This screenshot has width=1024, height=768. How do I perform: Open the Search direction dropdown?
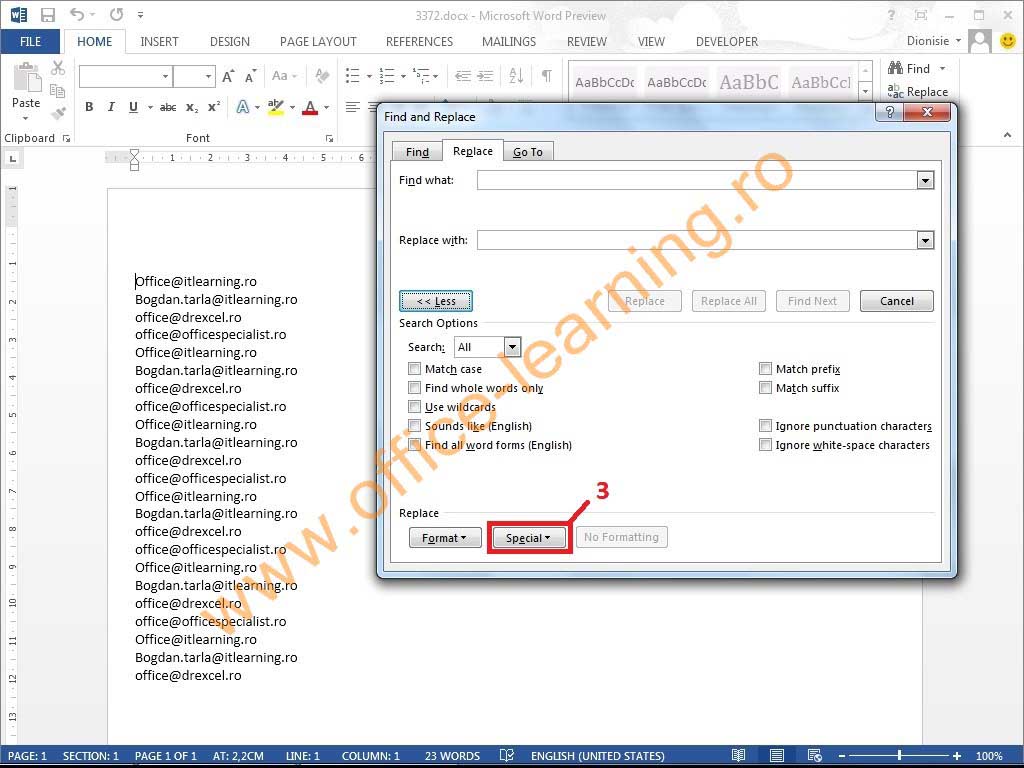pos(513,347)
